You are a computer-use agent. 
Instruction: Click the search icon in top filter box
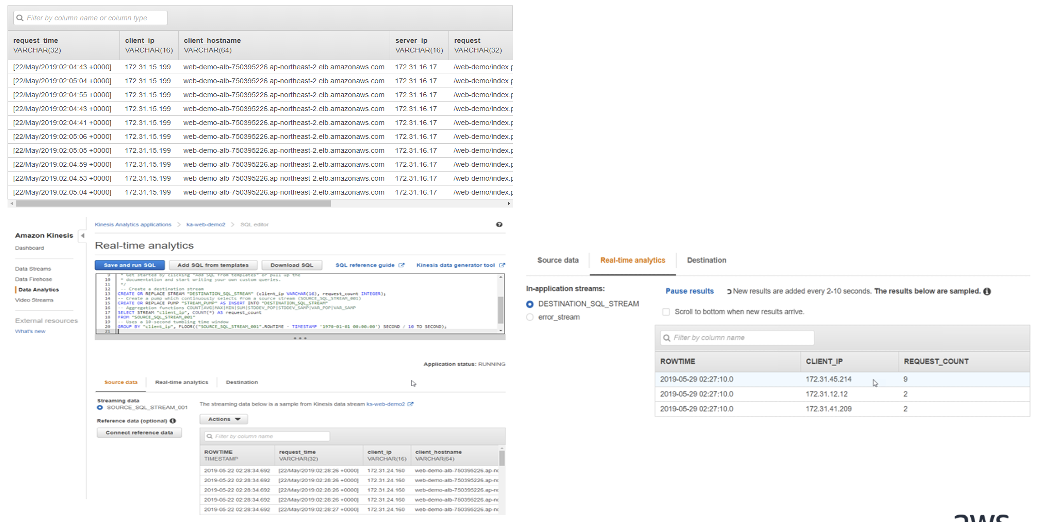point(20,18)
